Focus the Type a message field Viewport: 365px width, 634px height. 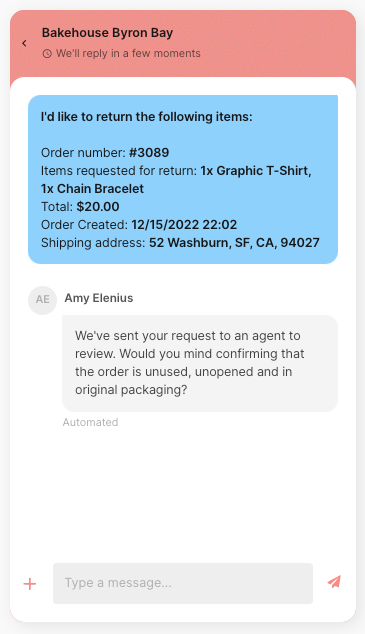pos(183,583)
